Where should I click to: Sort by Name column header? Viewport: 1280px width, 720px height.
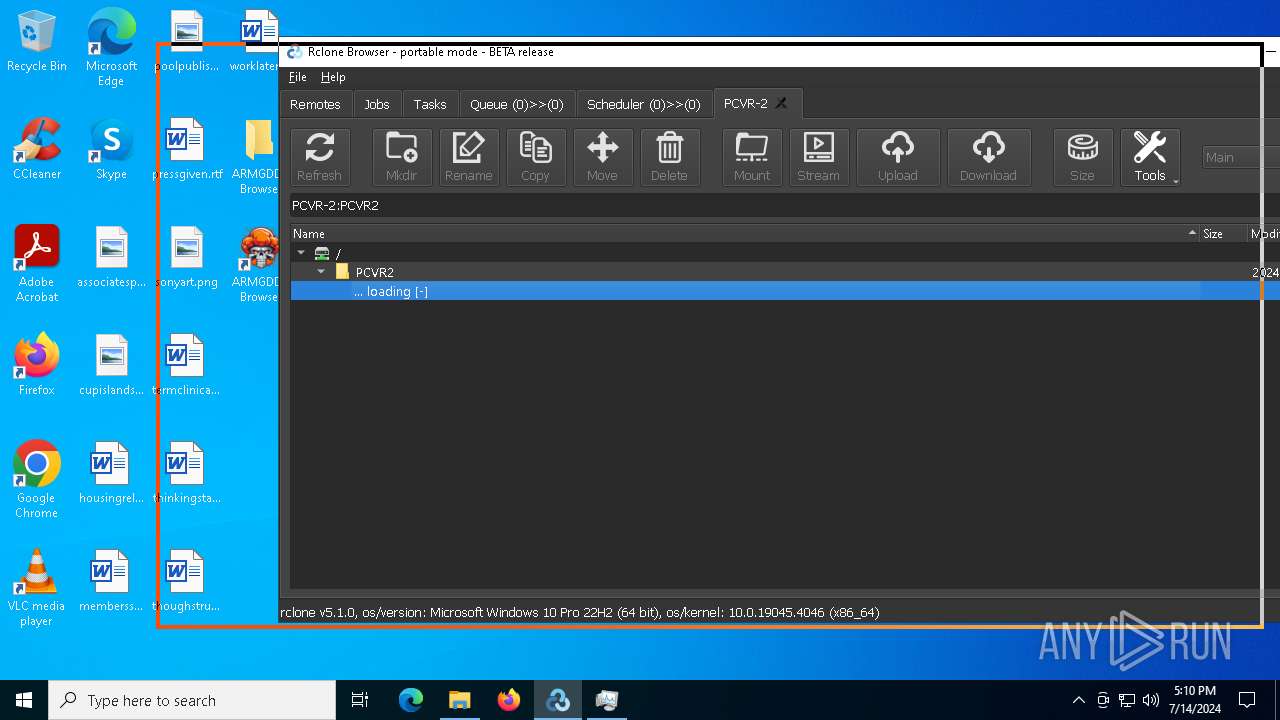(x=744, y=233)
